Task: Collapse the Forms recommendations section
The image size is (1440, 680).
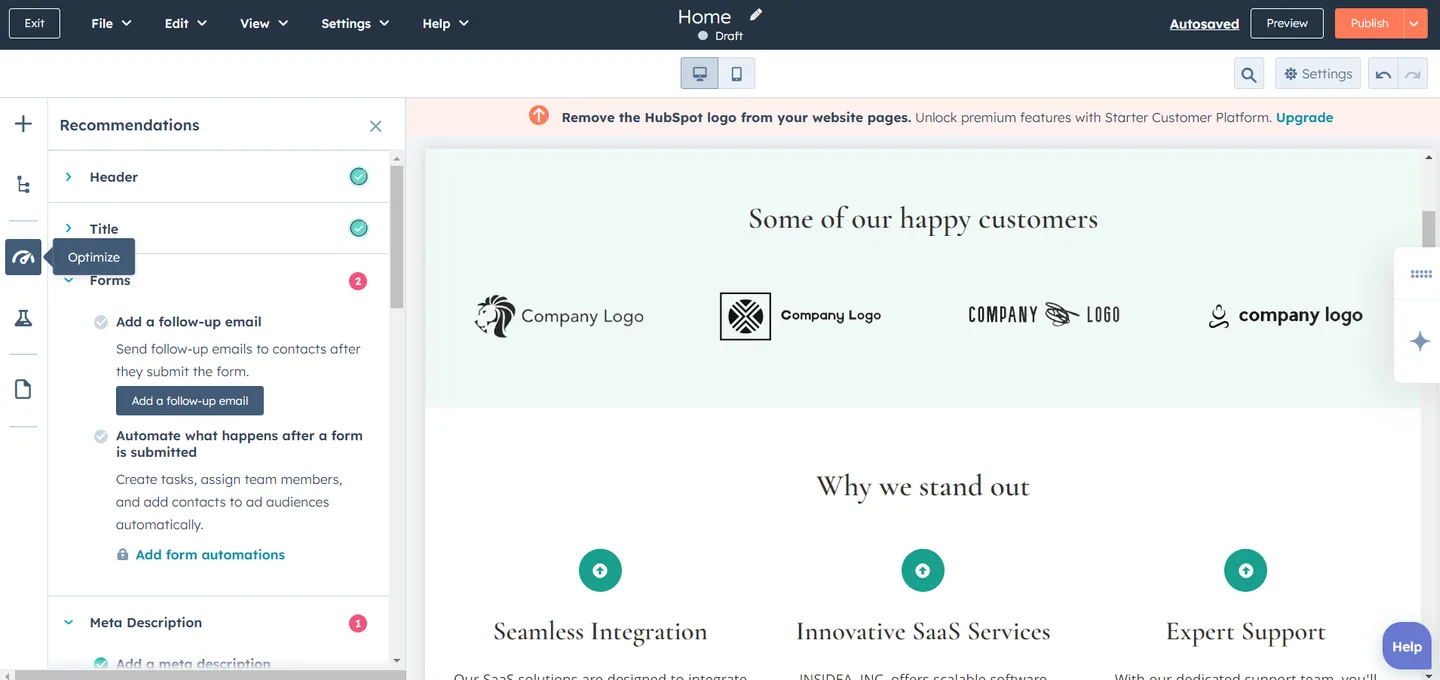Action: click(68, 281)
